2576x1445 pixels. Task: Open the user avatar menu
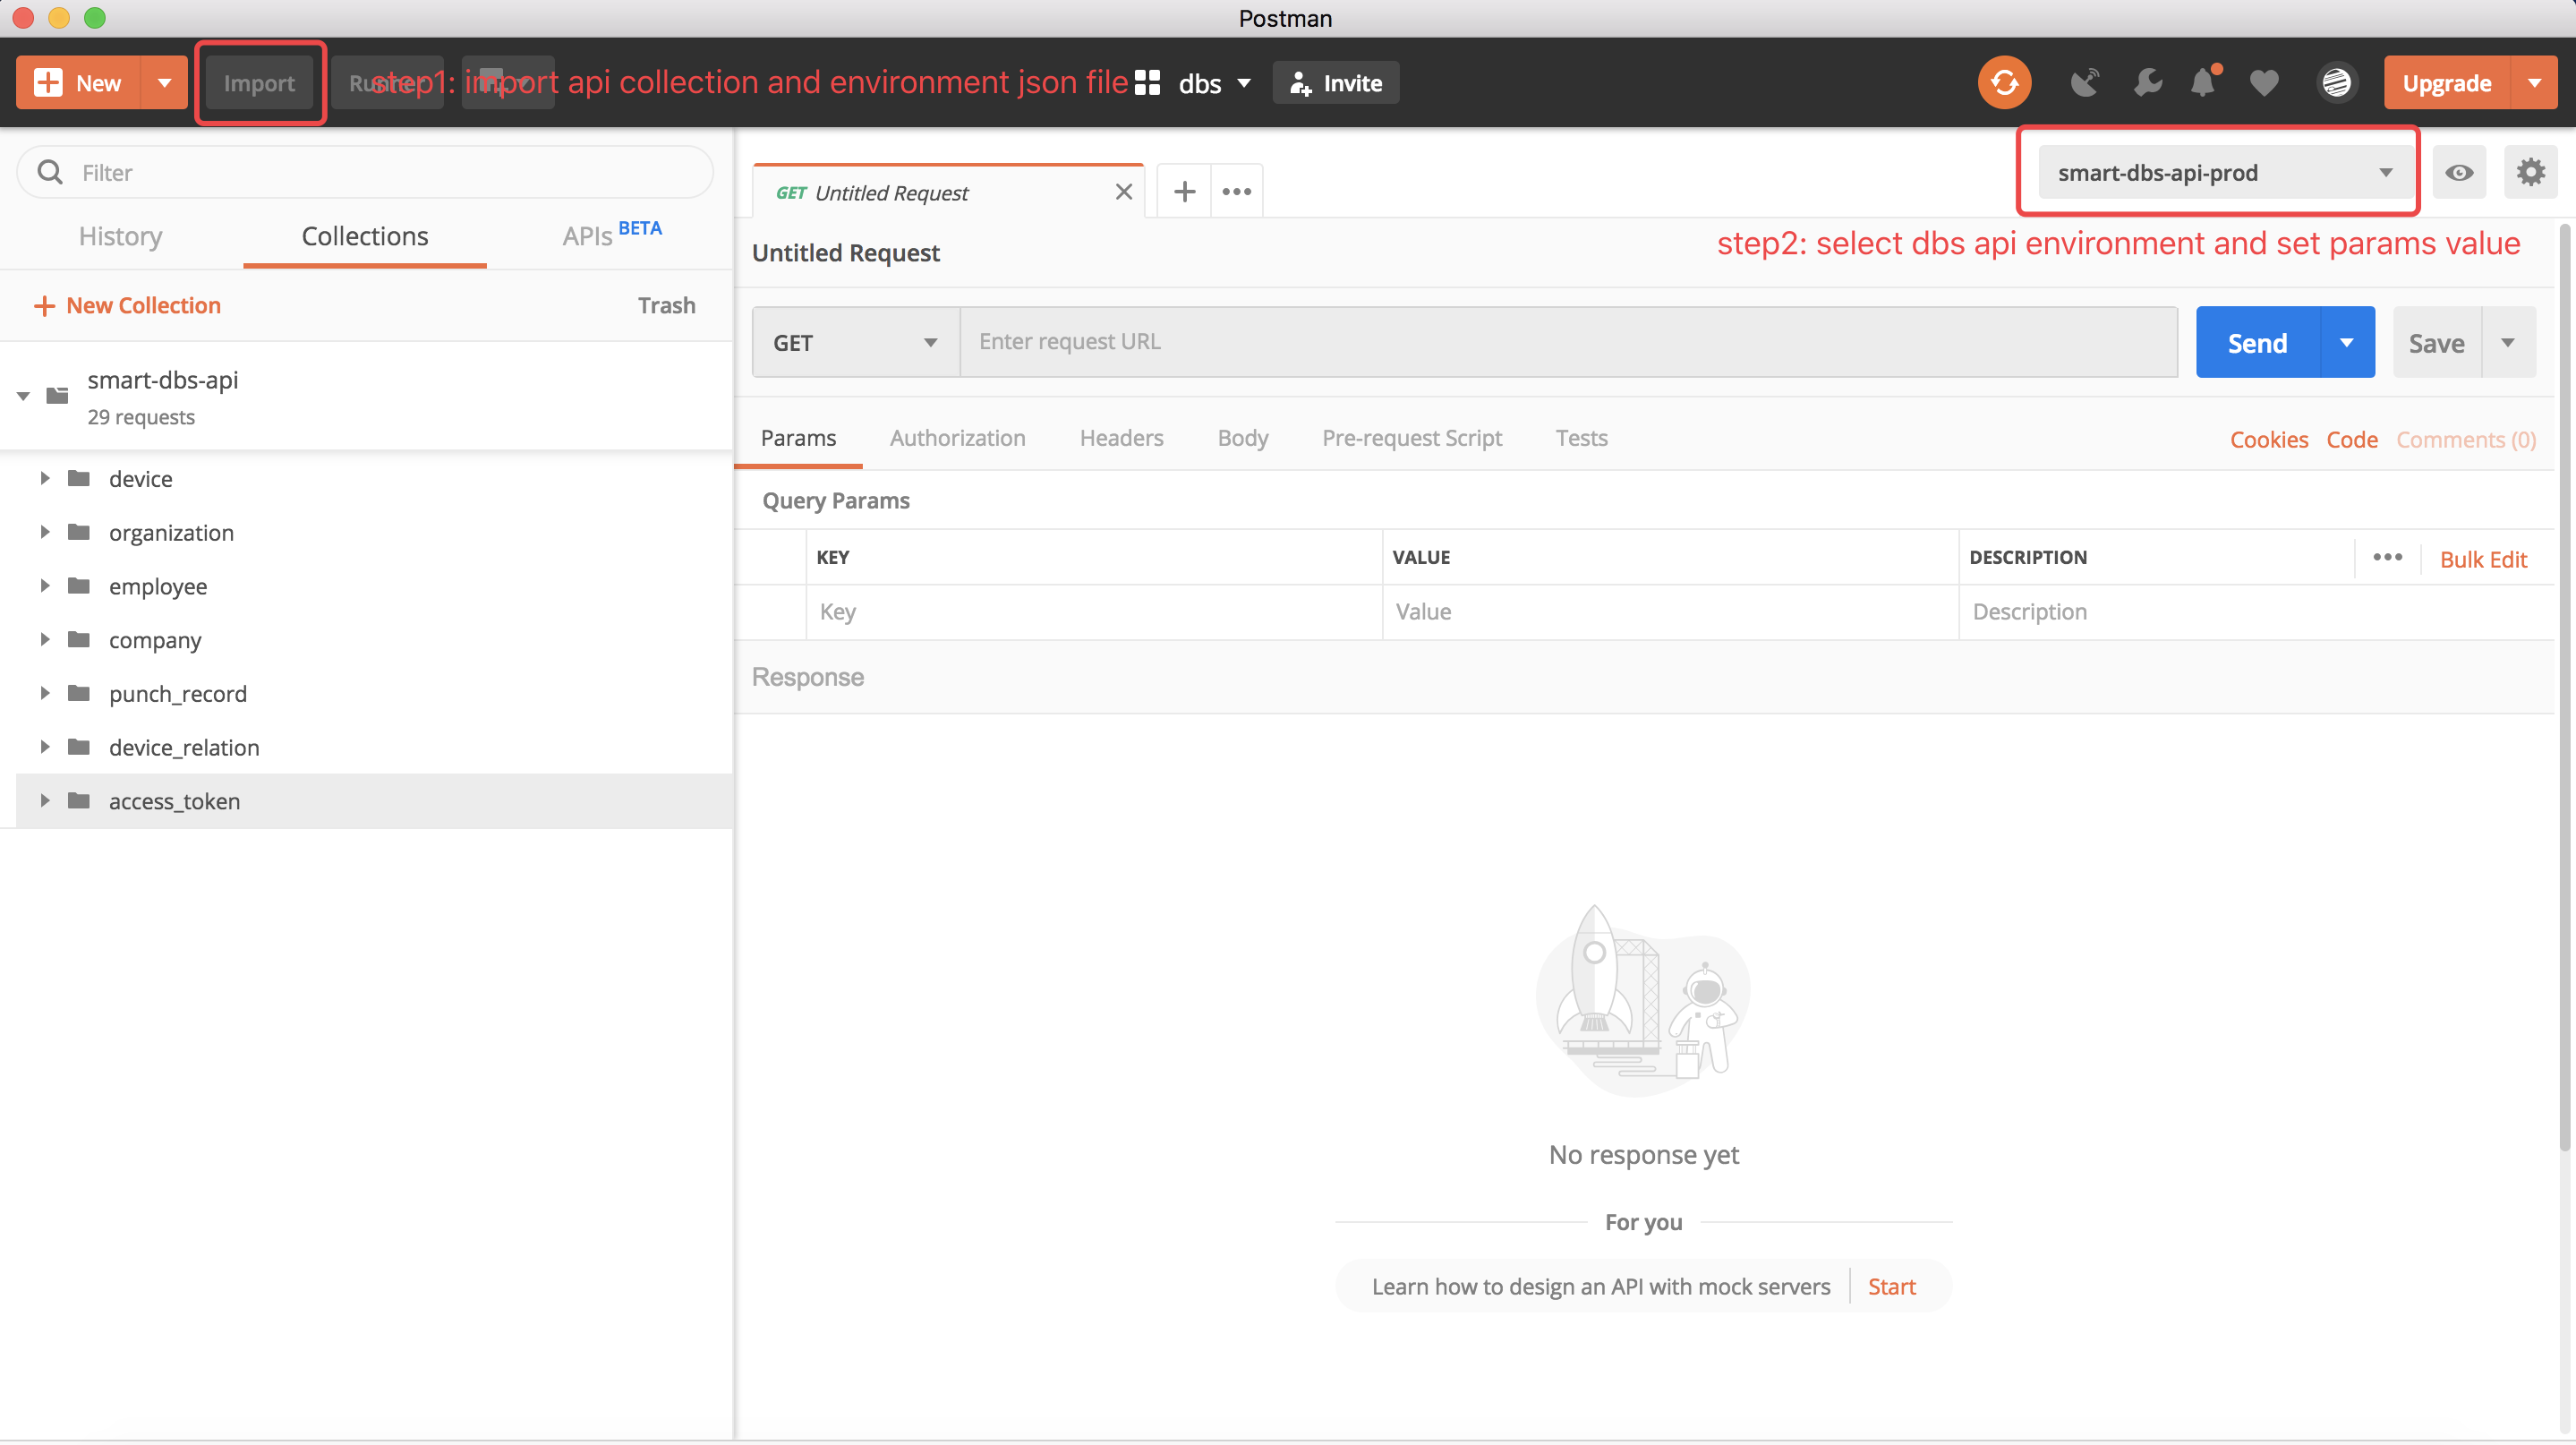tap(2336, 83)
